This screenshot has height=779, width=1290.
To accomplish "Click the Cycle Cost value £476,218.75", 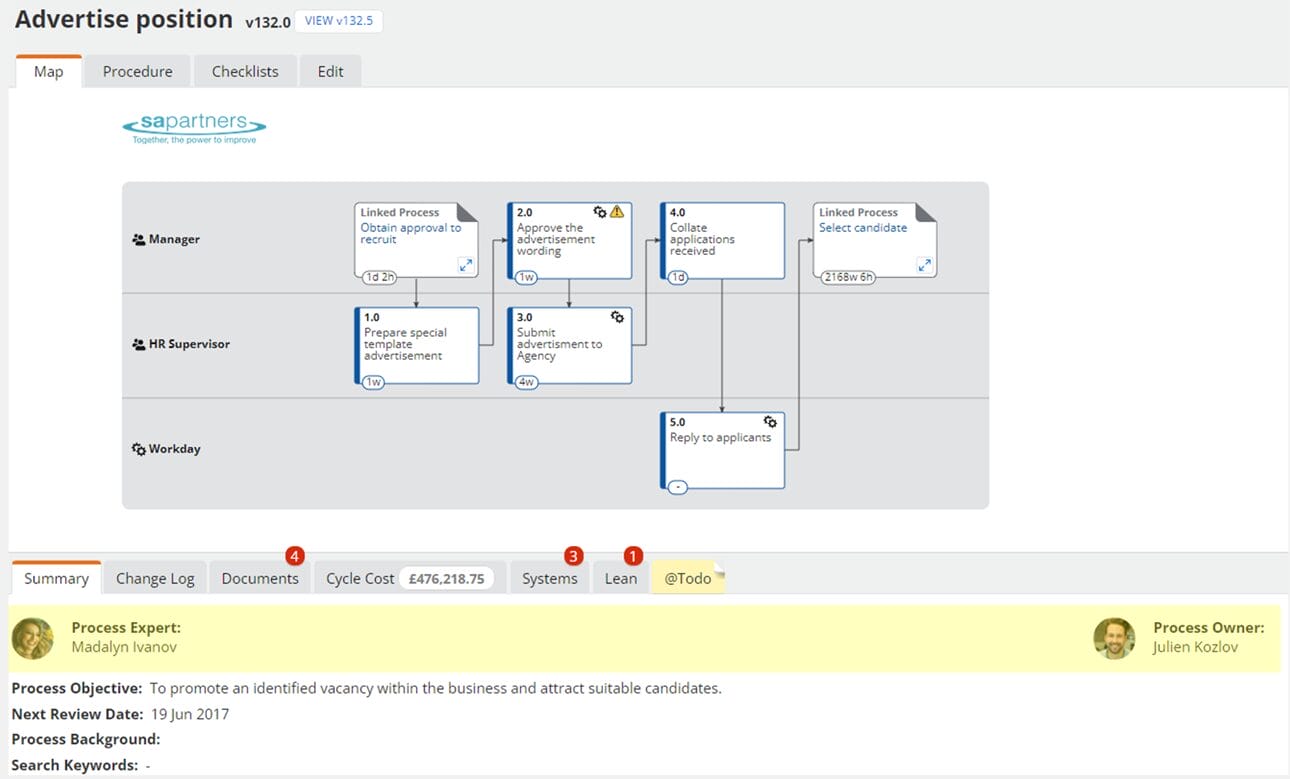I will 449,578.
